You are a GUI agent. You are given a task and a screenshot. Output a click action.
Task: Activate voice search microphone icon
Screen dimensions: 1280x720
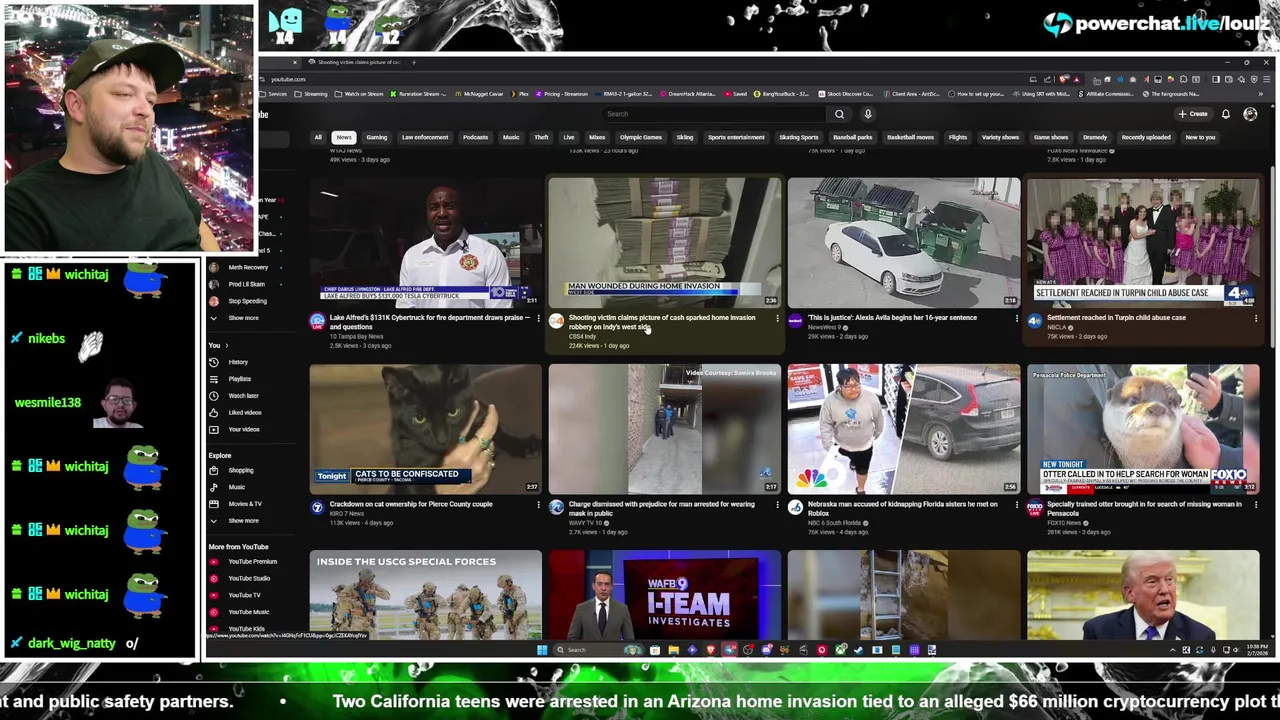pos(868,114)
